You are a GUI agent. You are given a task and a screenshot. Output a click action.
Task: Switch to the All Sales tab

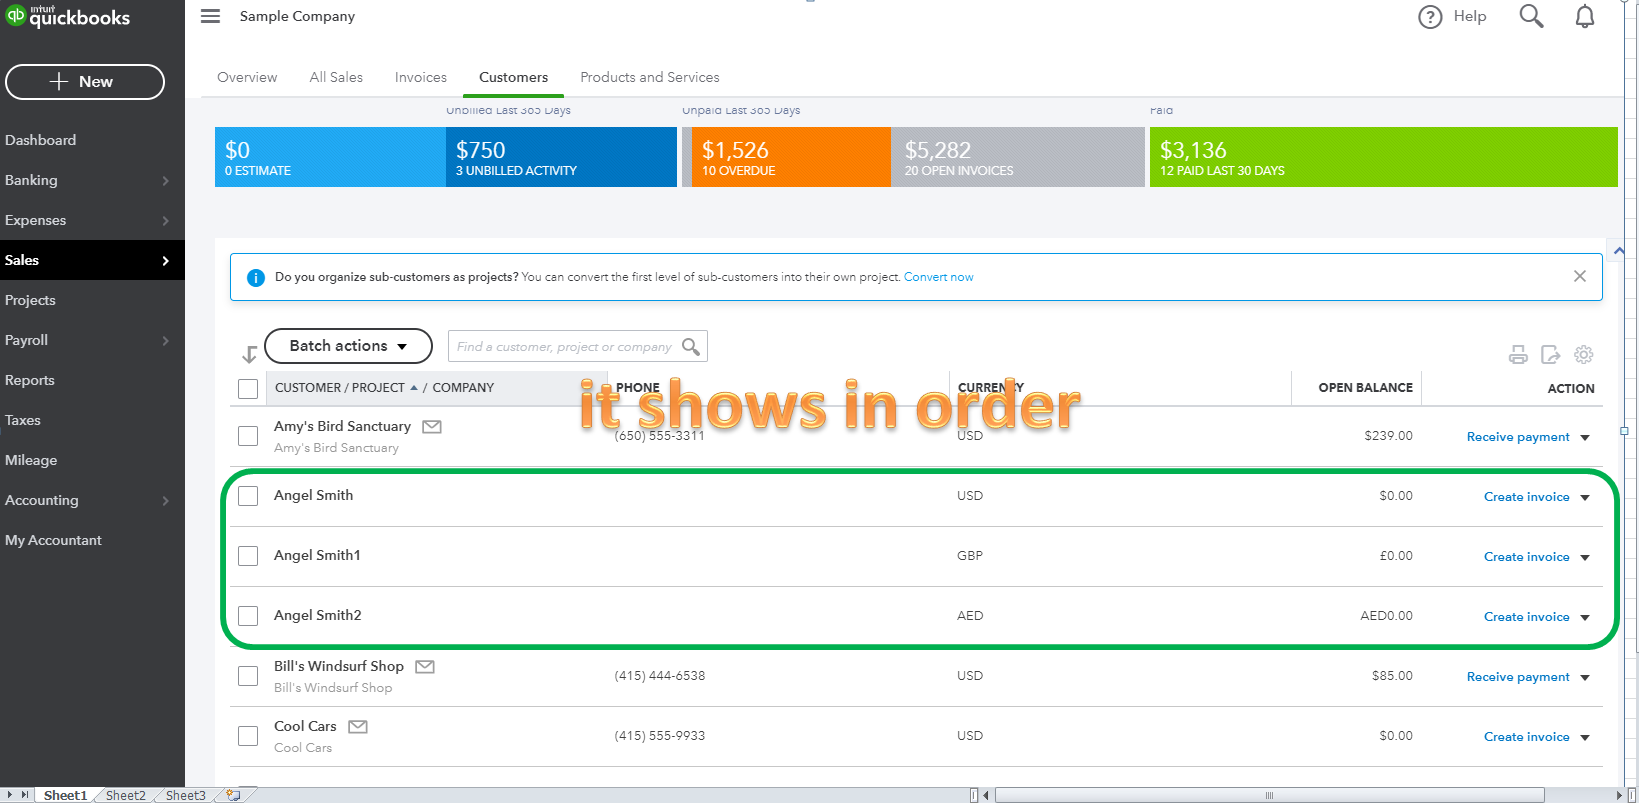coord(336,77)
